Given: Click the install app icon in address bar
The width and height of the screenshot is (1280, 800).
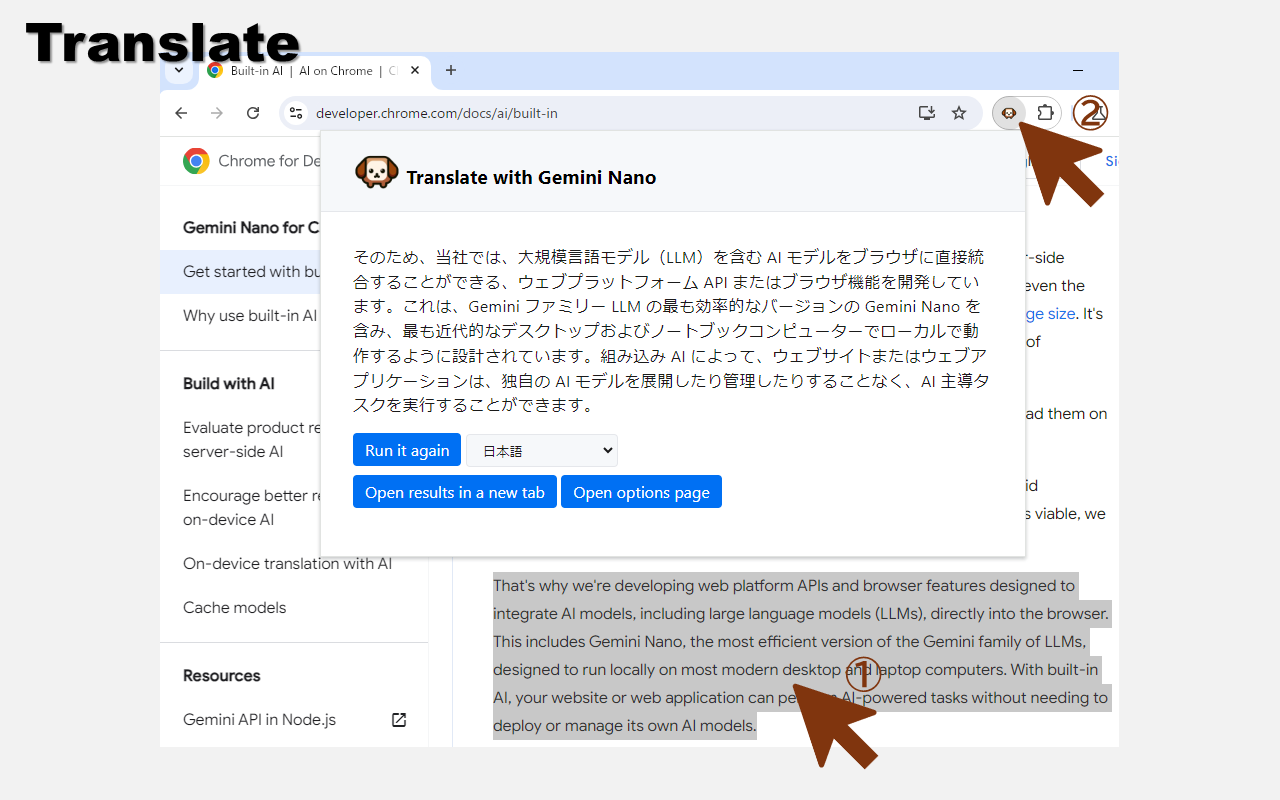Looking at the screenshot, I should [x=927, y=113].
